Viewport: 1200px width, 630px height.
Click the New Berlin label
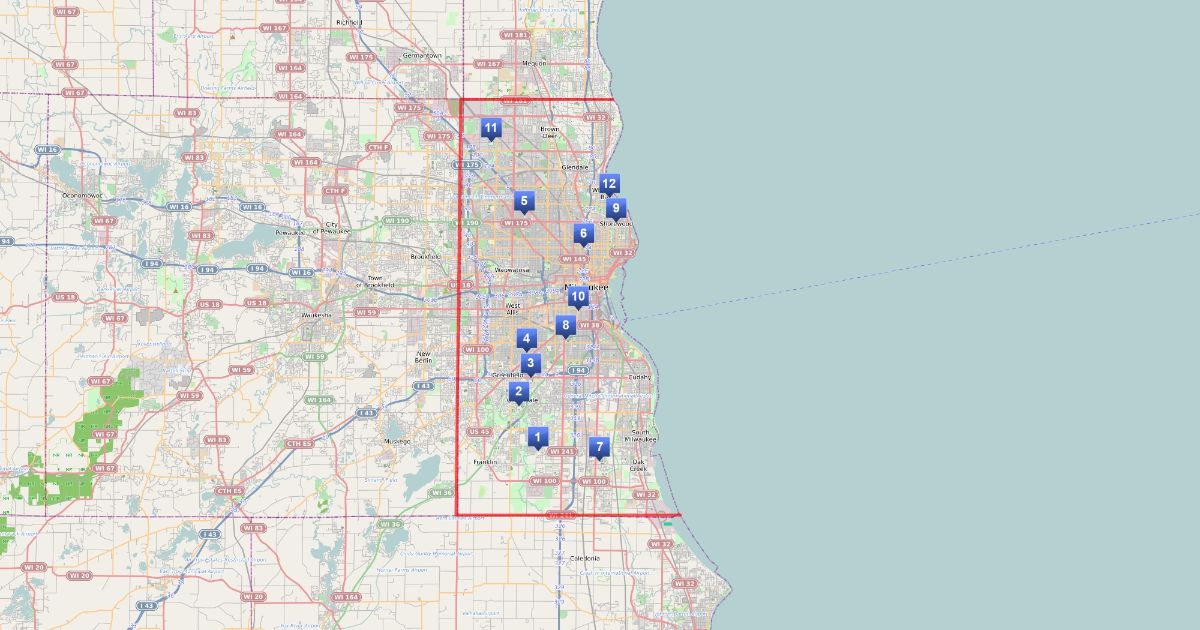pyautogui.click(x=424, y=357)
